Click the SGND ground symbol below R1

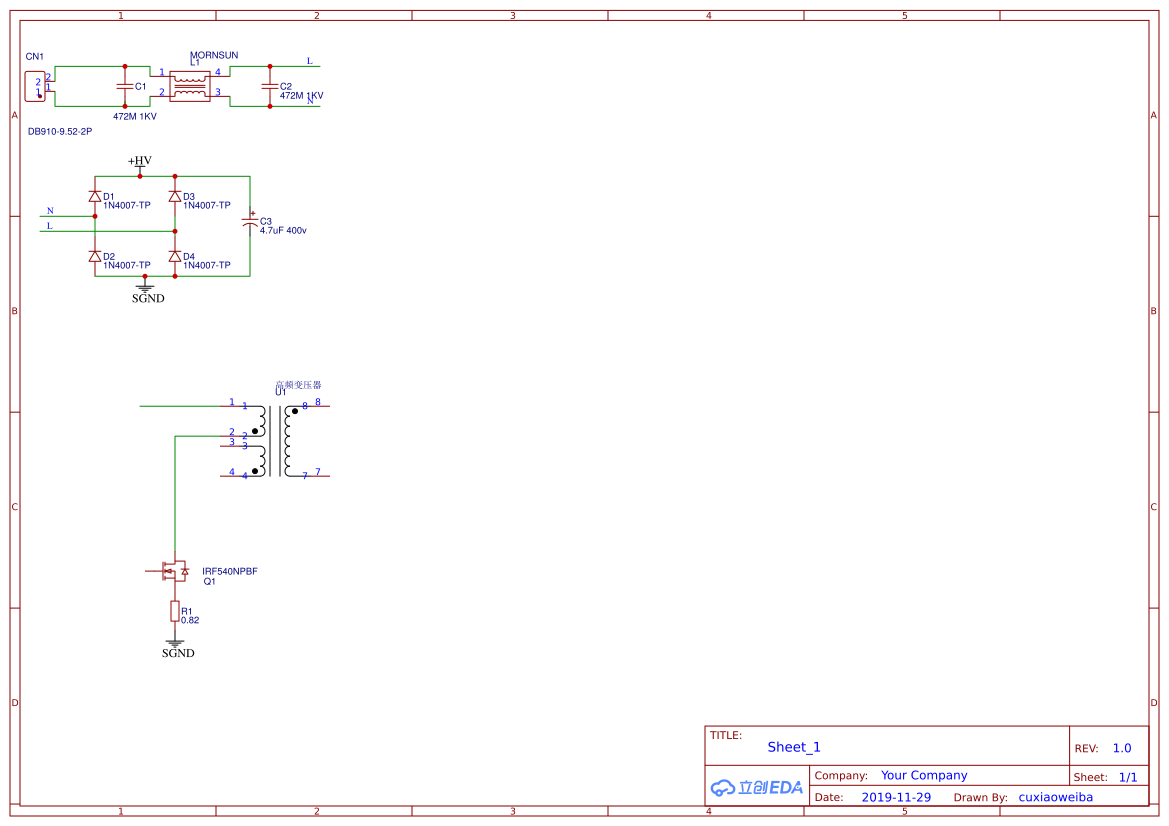(x=177, y=648)
